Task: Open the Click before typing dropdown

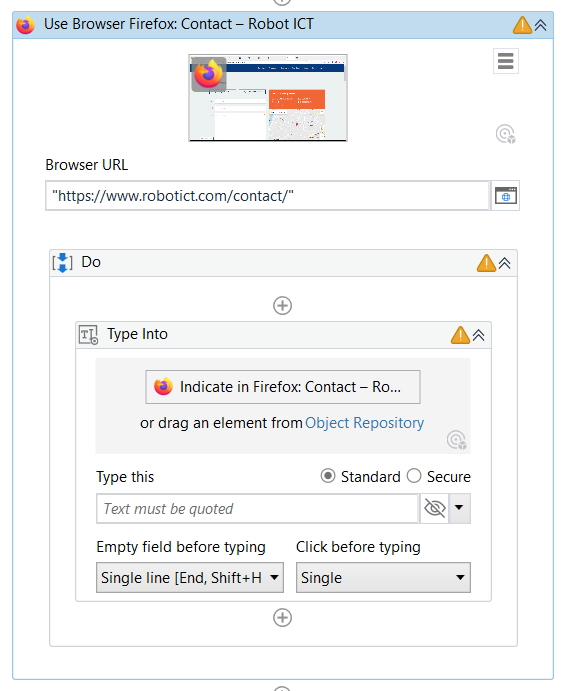Action: 383,577
